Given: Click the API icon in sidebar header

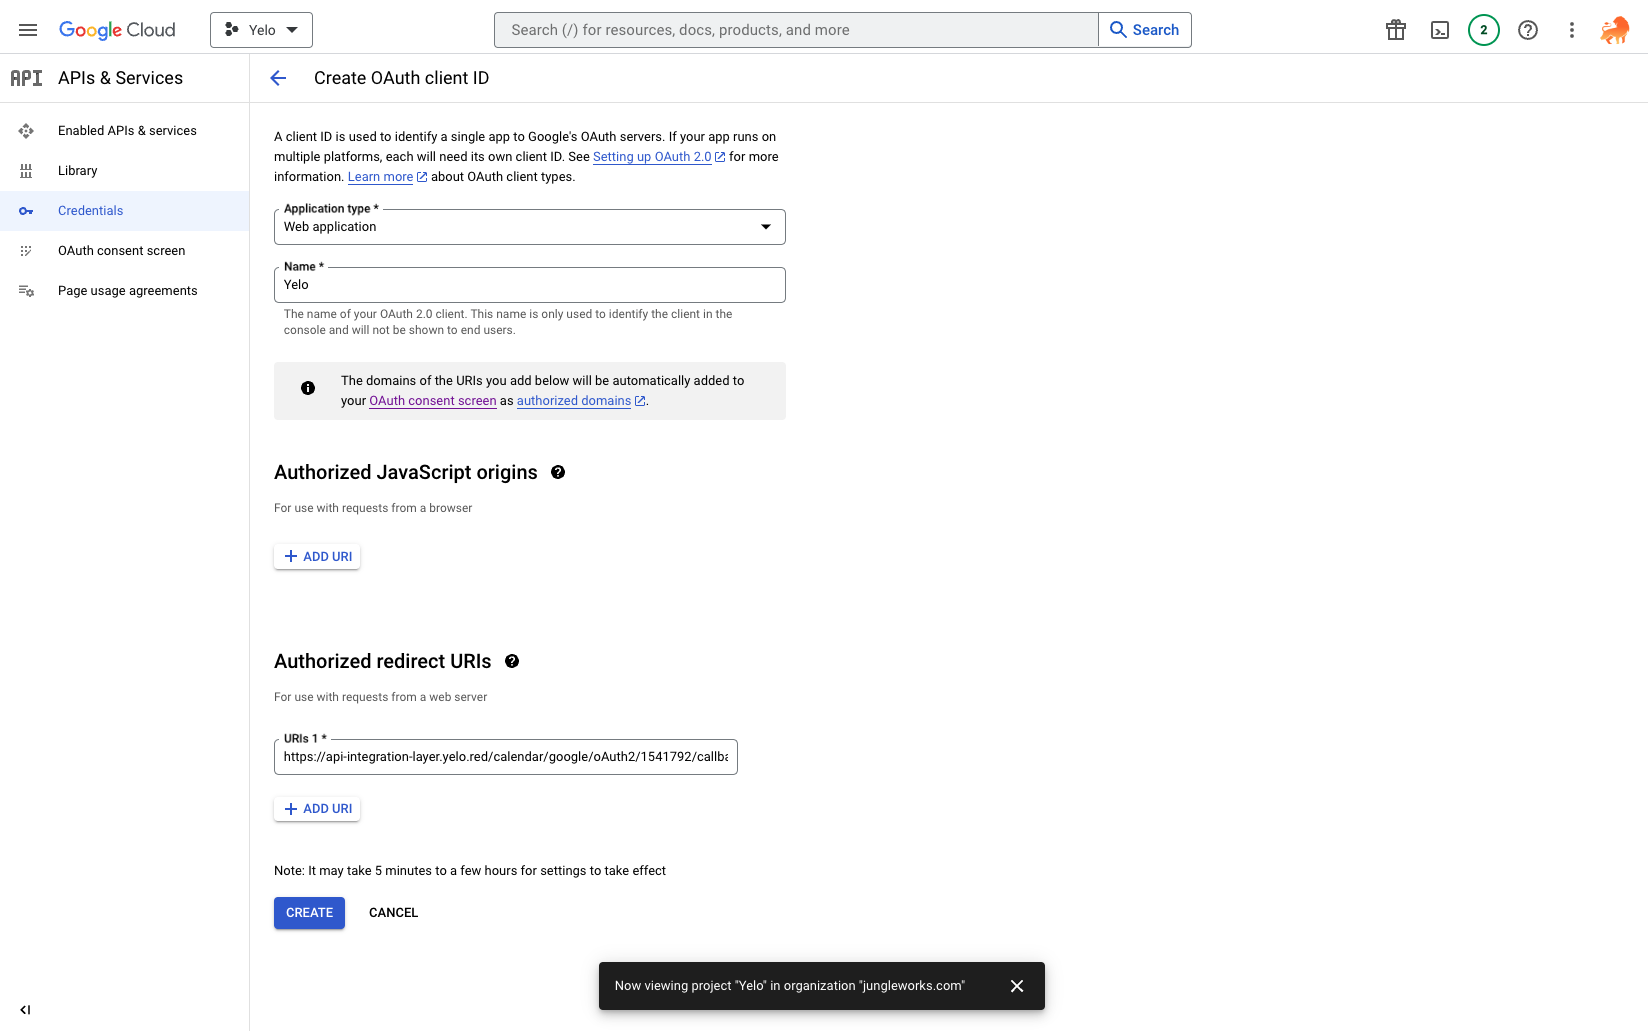Looking at the screenshot, I should (x=26, y=78).
